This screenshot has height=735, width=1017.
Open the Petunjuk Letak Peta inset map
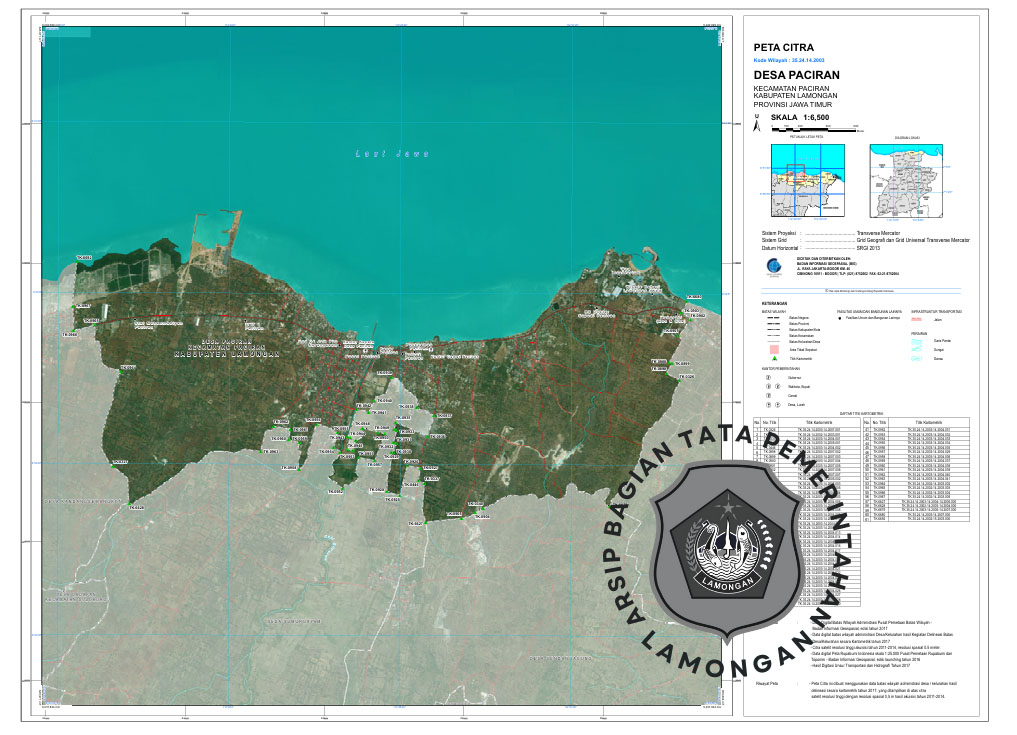point(805,178)
